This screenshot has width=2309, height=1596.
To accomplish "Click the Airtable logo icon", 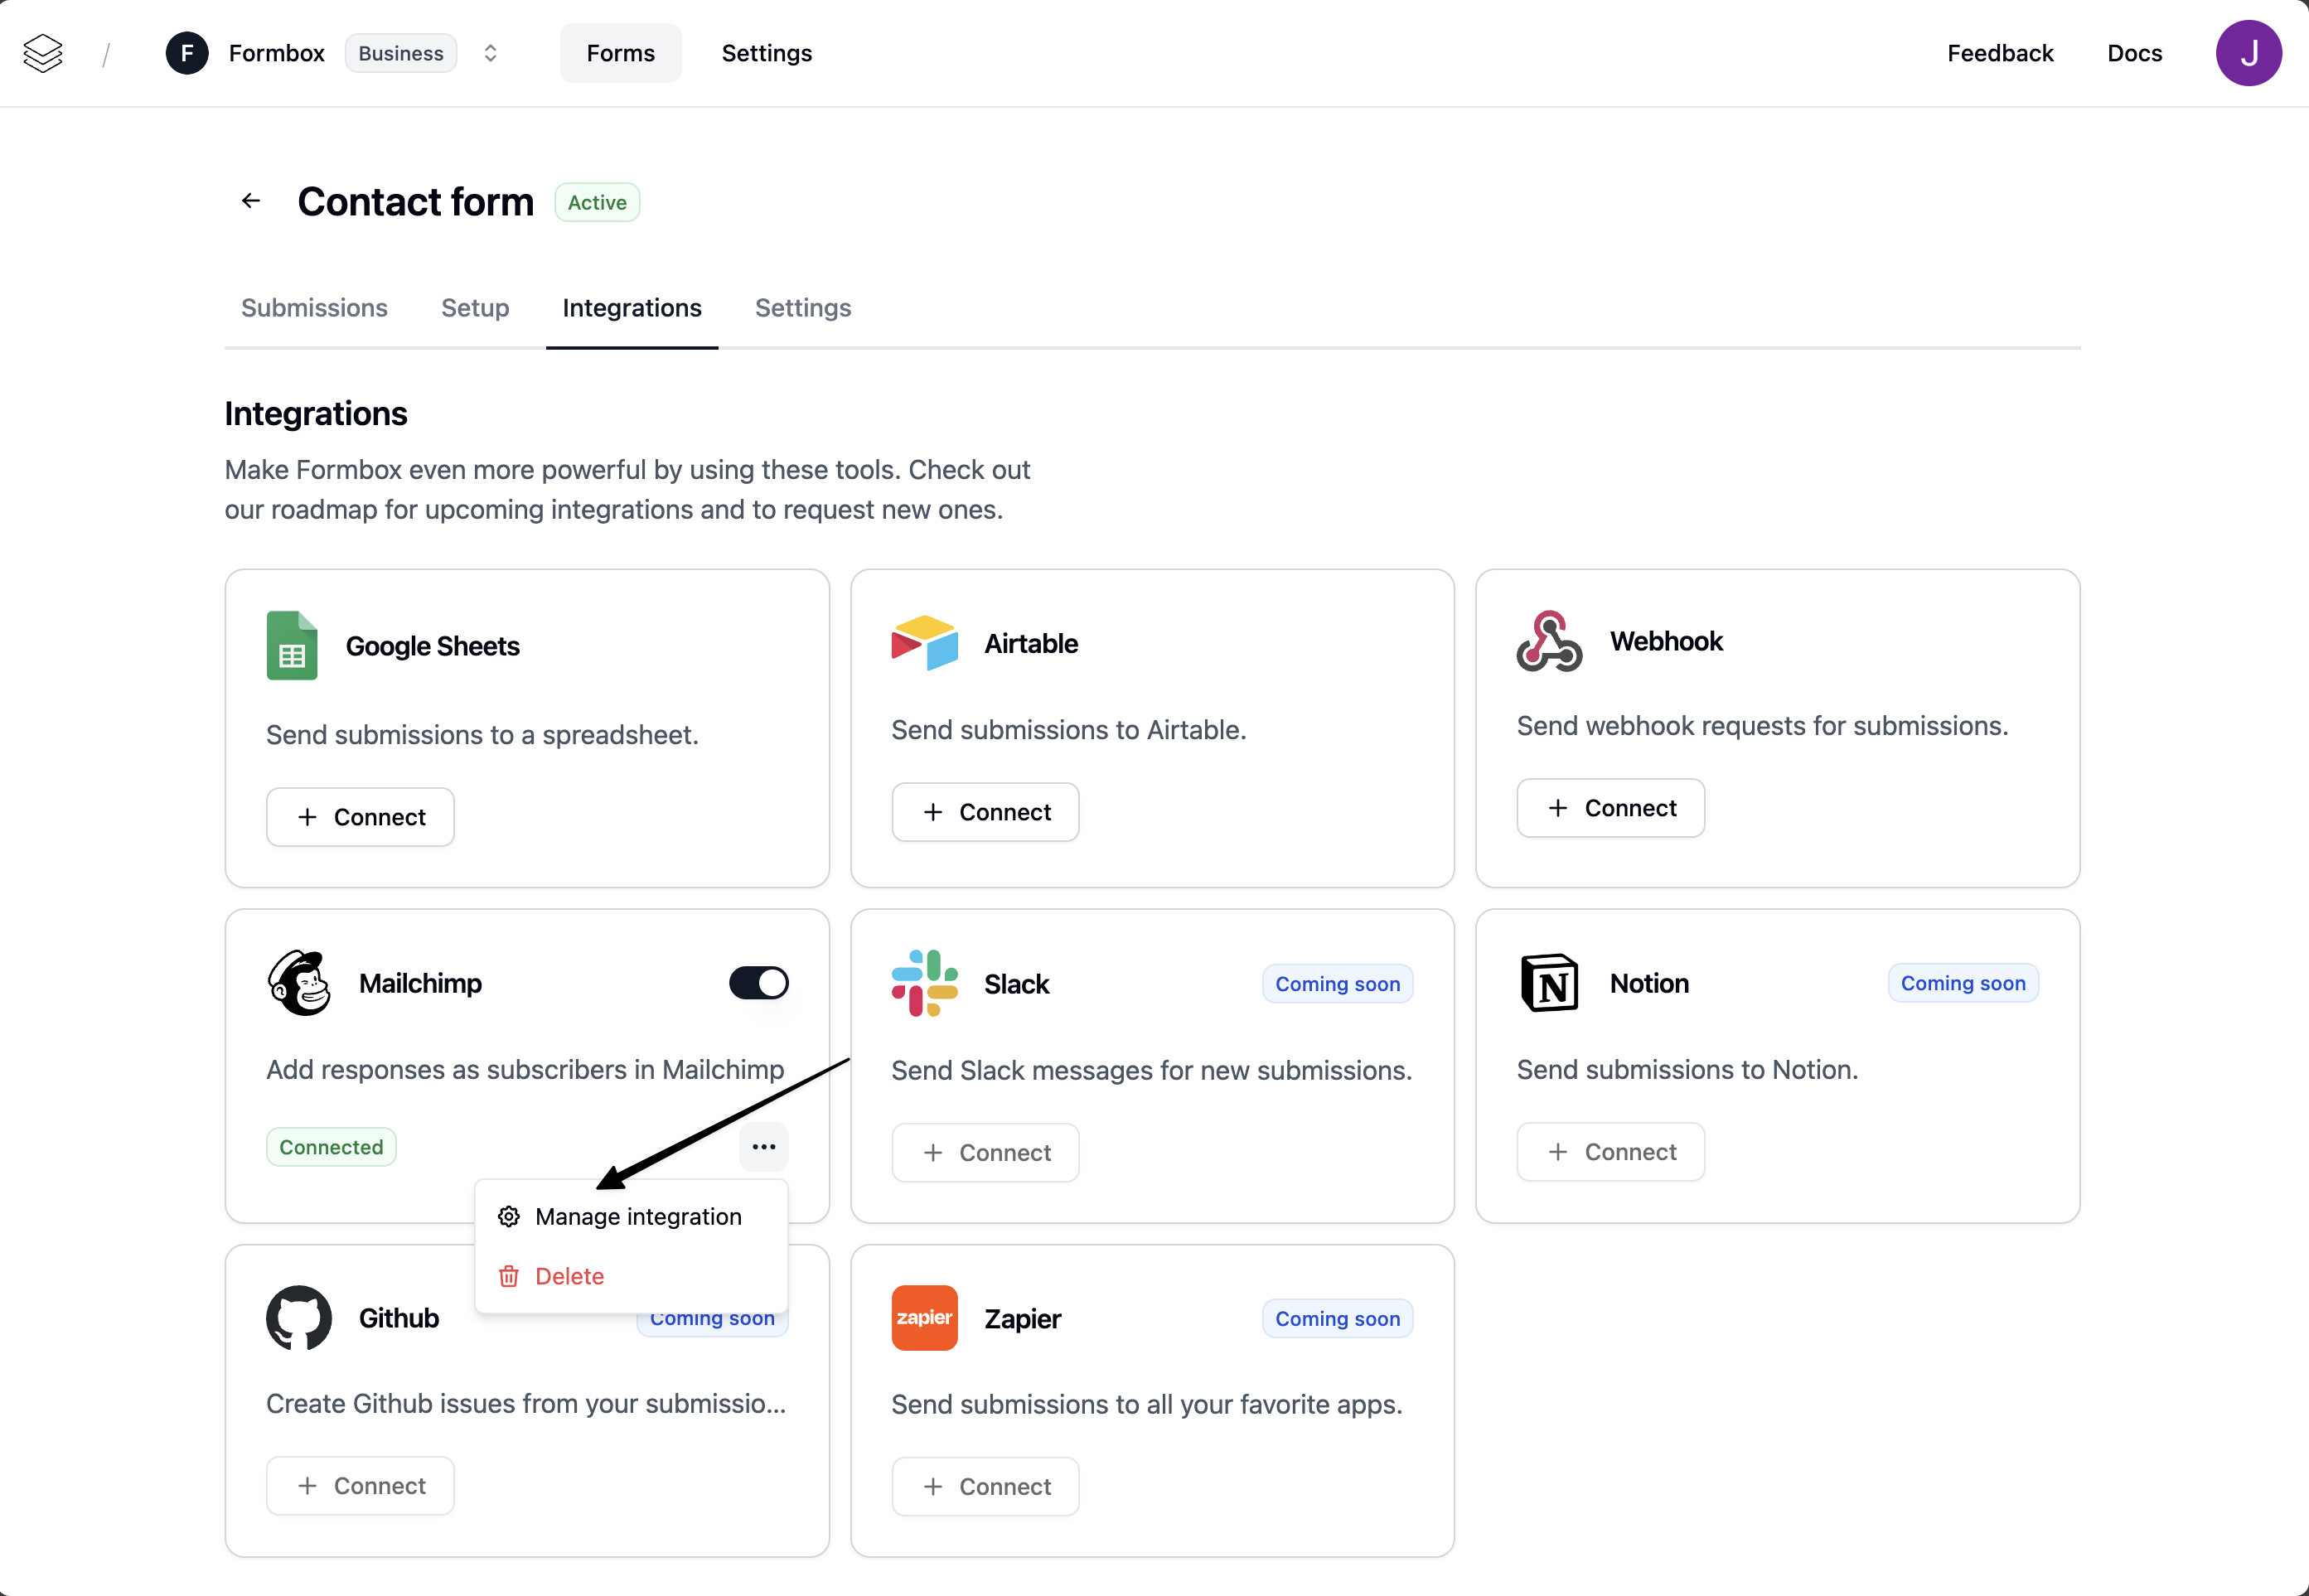I will tap(924, 643).
